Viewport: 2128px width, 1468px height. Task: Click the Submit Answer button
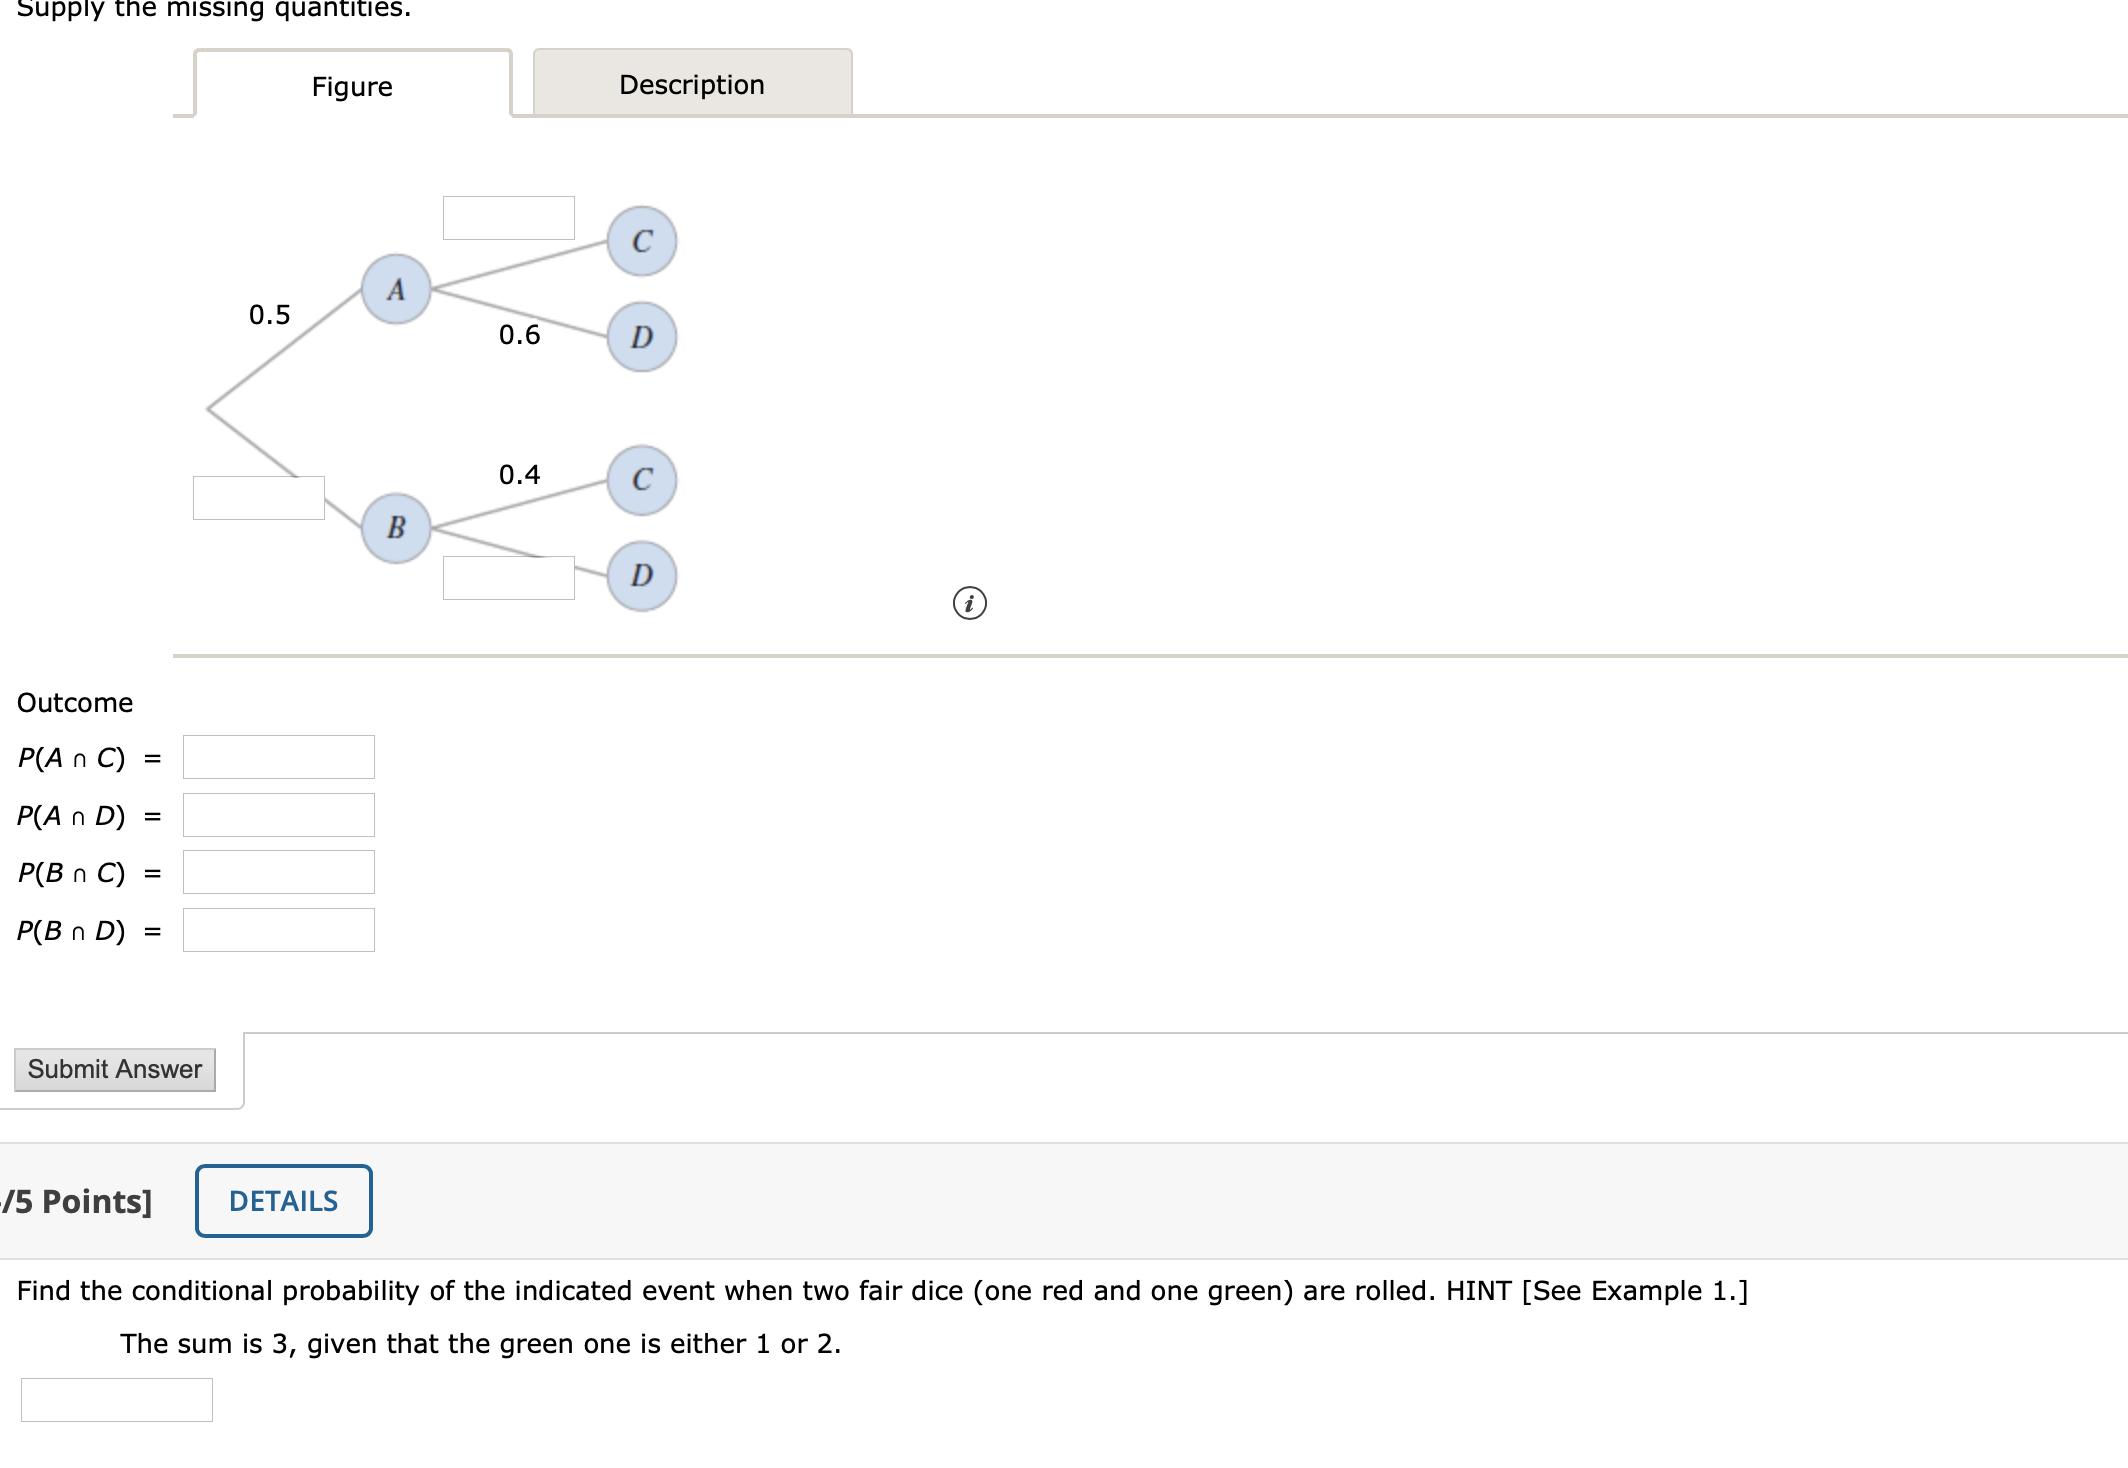tap(114, 1068)
